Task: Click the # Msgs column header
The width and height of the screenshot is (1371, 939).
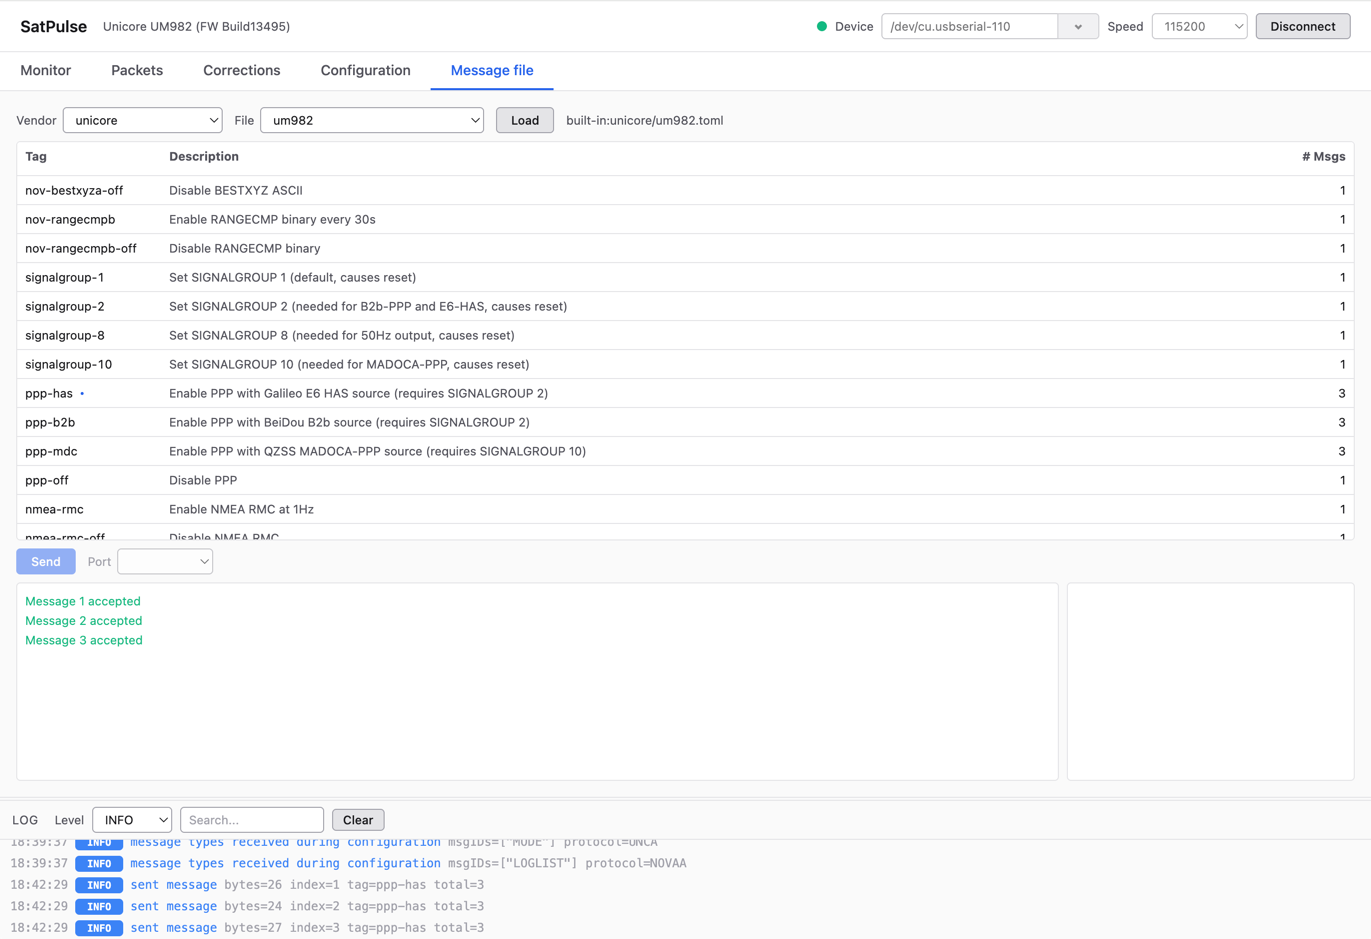Action: coord(1323,156)
